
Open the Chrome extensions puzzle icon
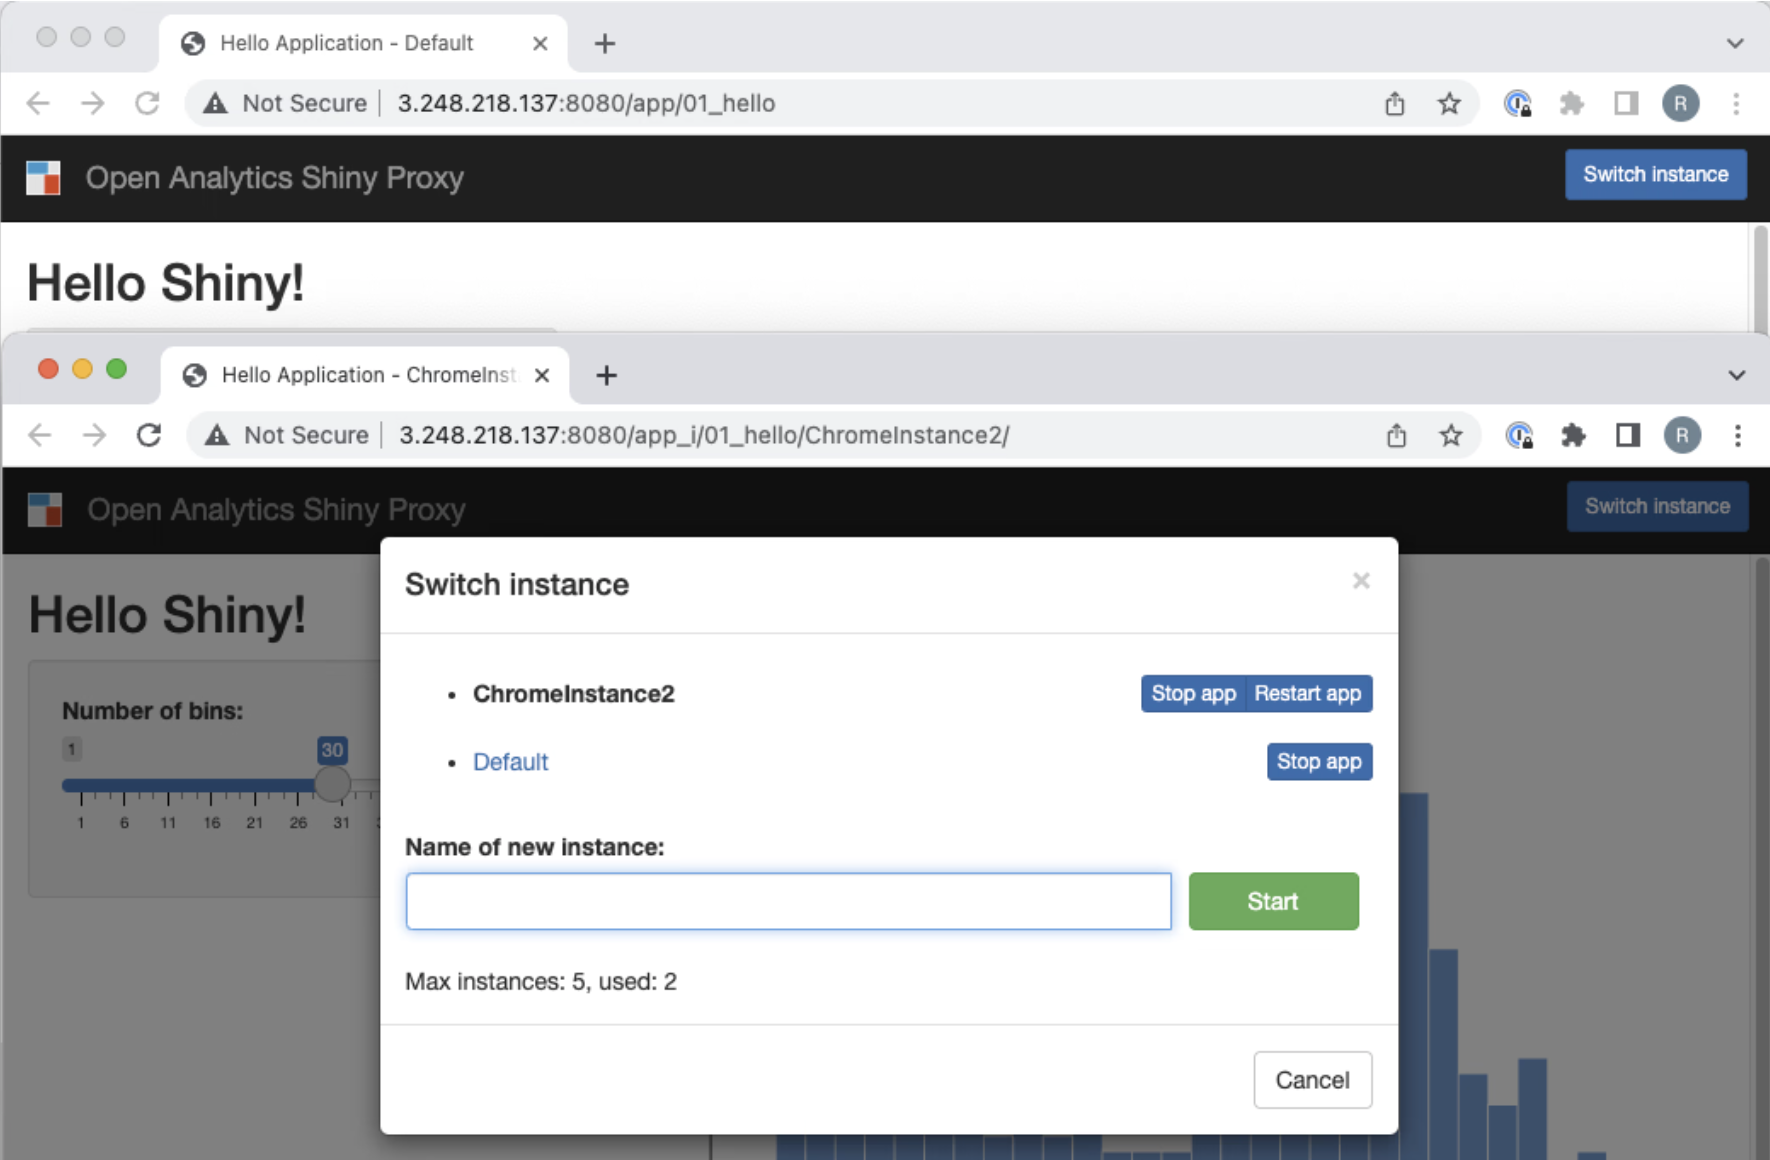click(x=1573, y=435)
